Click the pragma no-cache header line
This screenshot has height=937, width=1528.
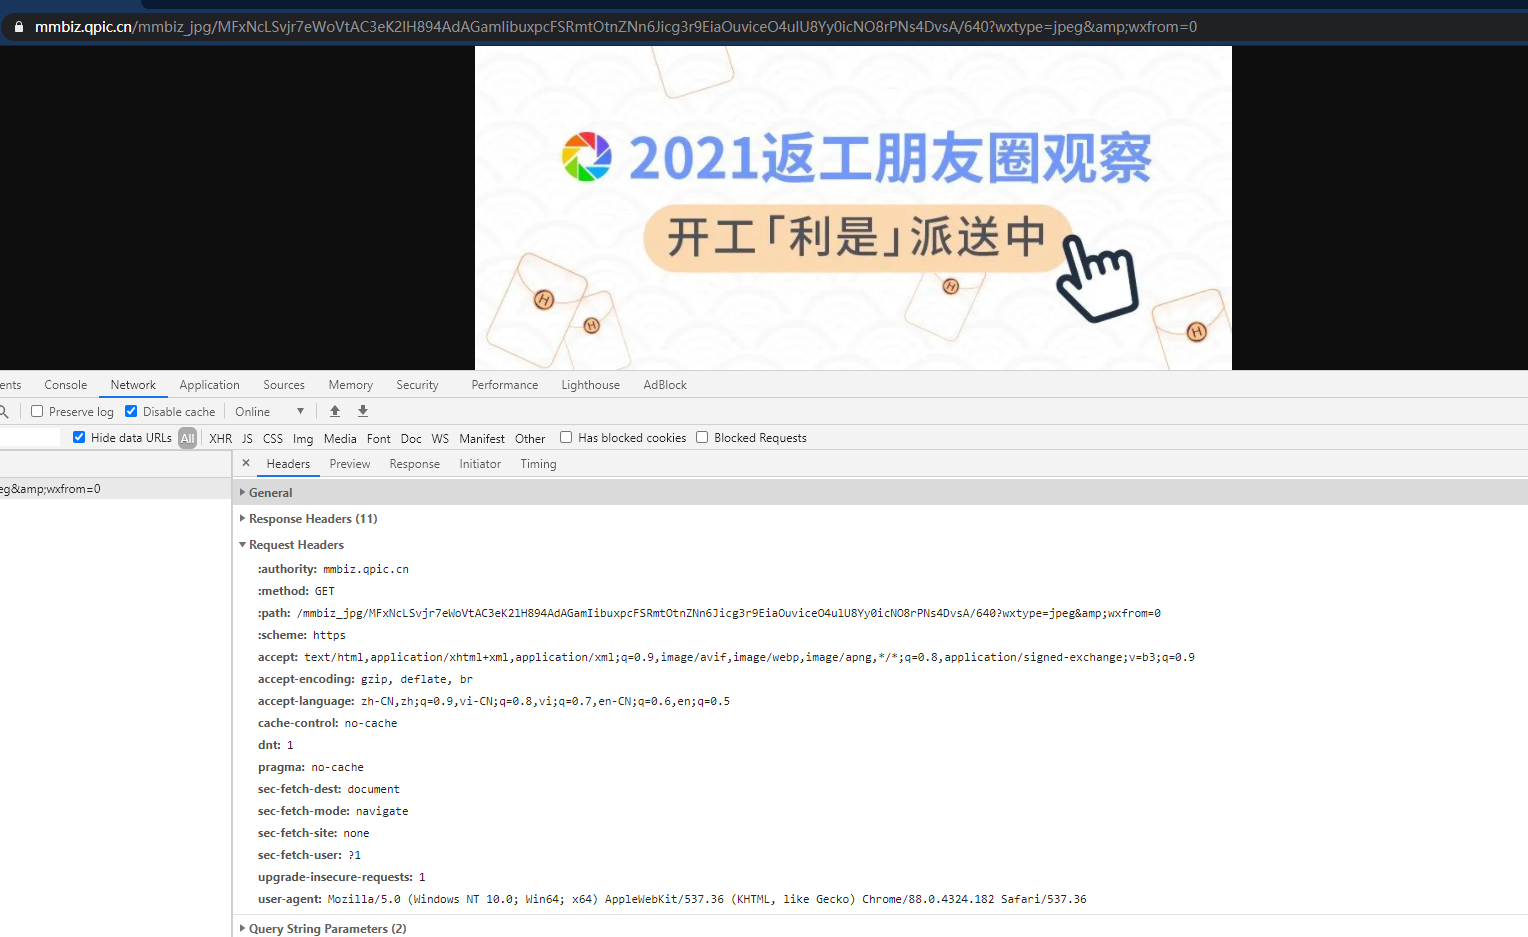coord(311,767)
